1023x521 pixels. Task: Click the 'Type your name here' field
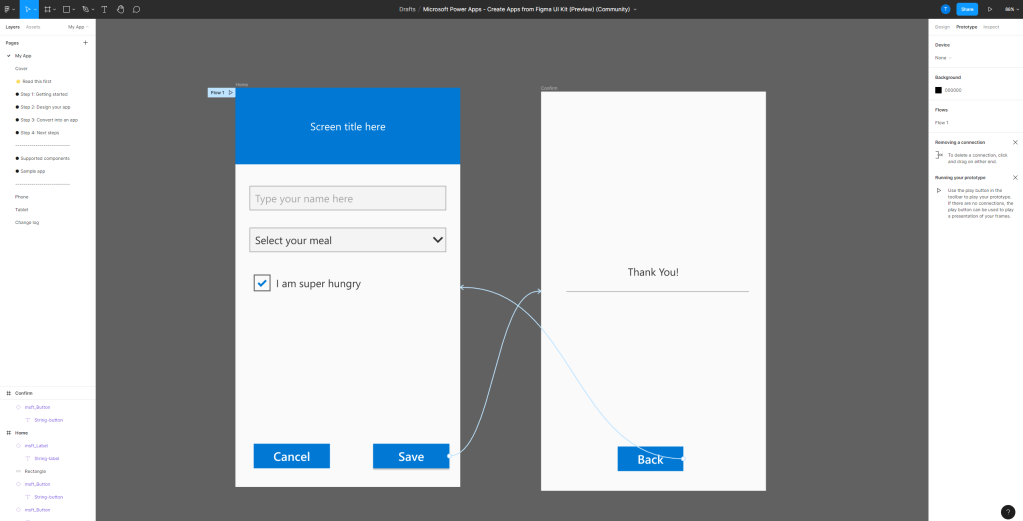pos(347,199)
